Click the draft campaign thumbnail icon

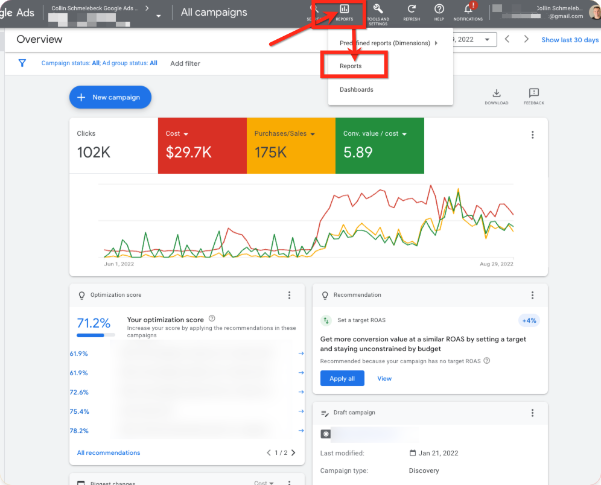[325, 434]
